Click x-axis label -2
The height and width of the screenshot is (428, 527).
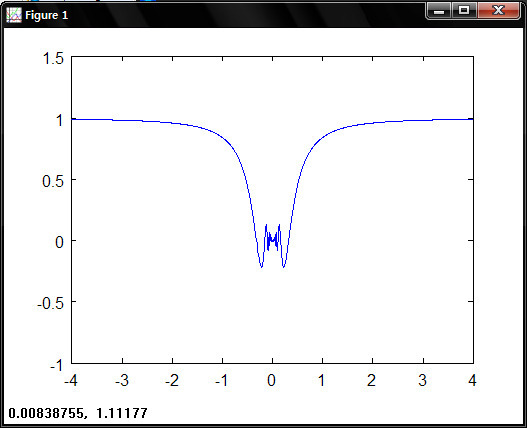[172, 380]
